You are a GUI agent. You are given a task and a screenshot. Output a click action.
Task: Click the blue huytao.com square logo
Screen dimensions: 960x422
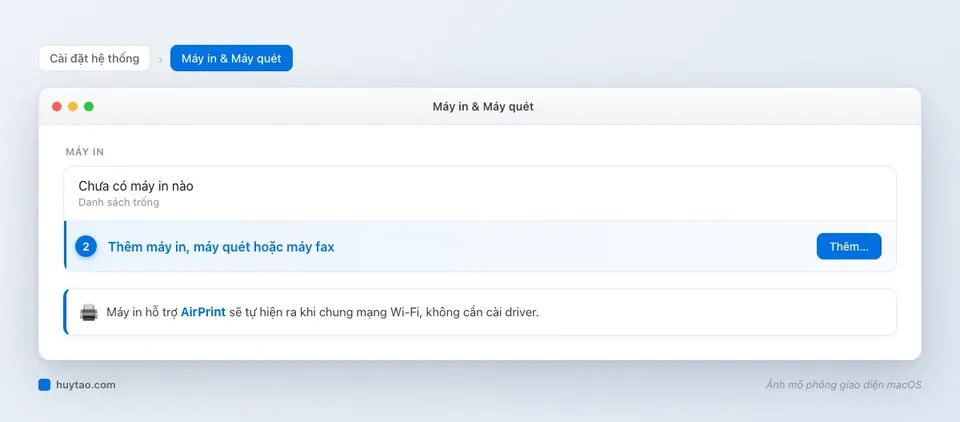(x=44, y=385)
